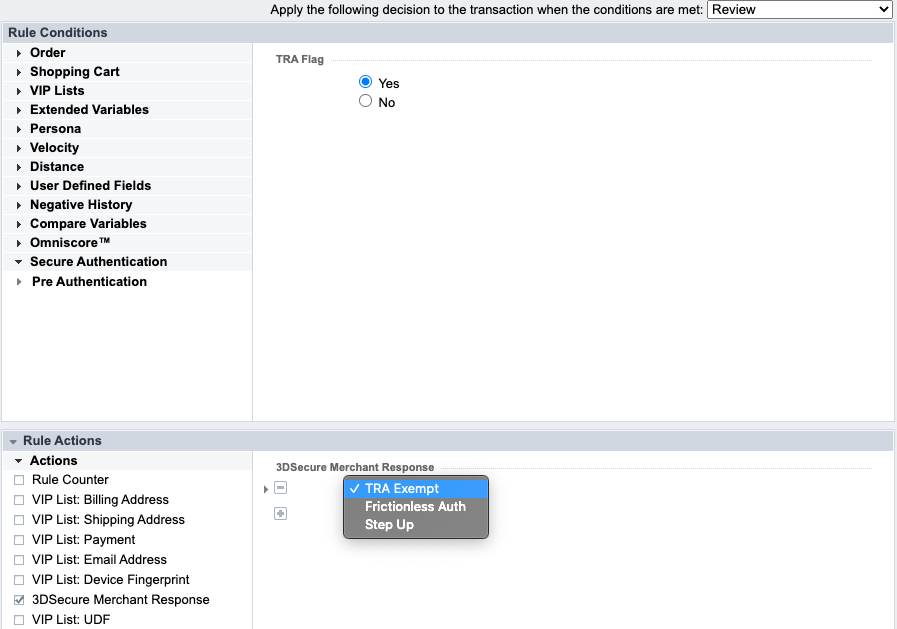Tick the VIP List: Payment checkbox

tap(19, 540)
